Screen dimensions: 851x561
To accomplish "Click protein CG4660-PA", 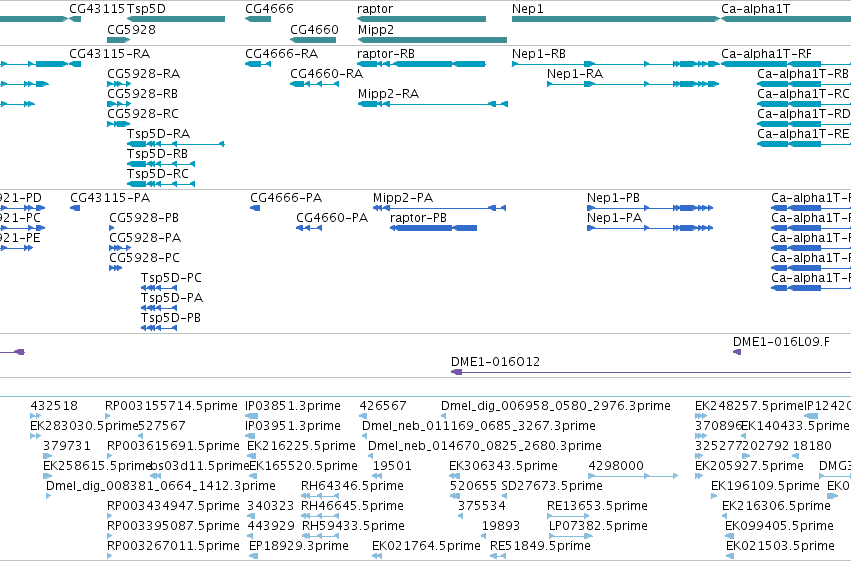I will [332, 218].
